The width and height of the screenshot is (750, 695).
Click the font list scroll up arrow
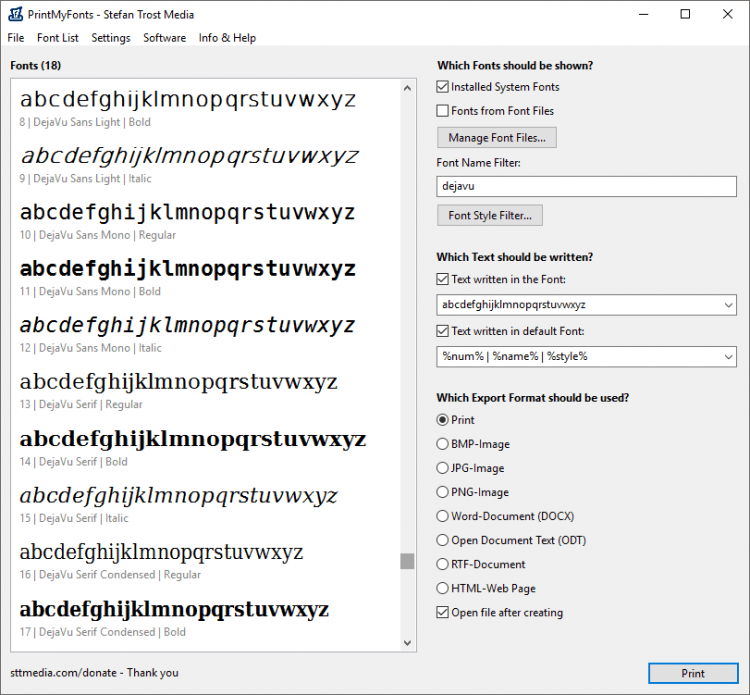pyautogui.click(x=407, y=89)
